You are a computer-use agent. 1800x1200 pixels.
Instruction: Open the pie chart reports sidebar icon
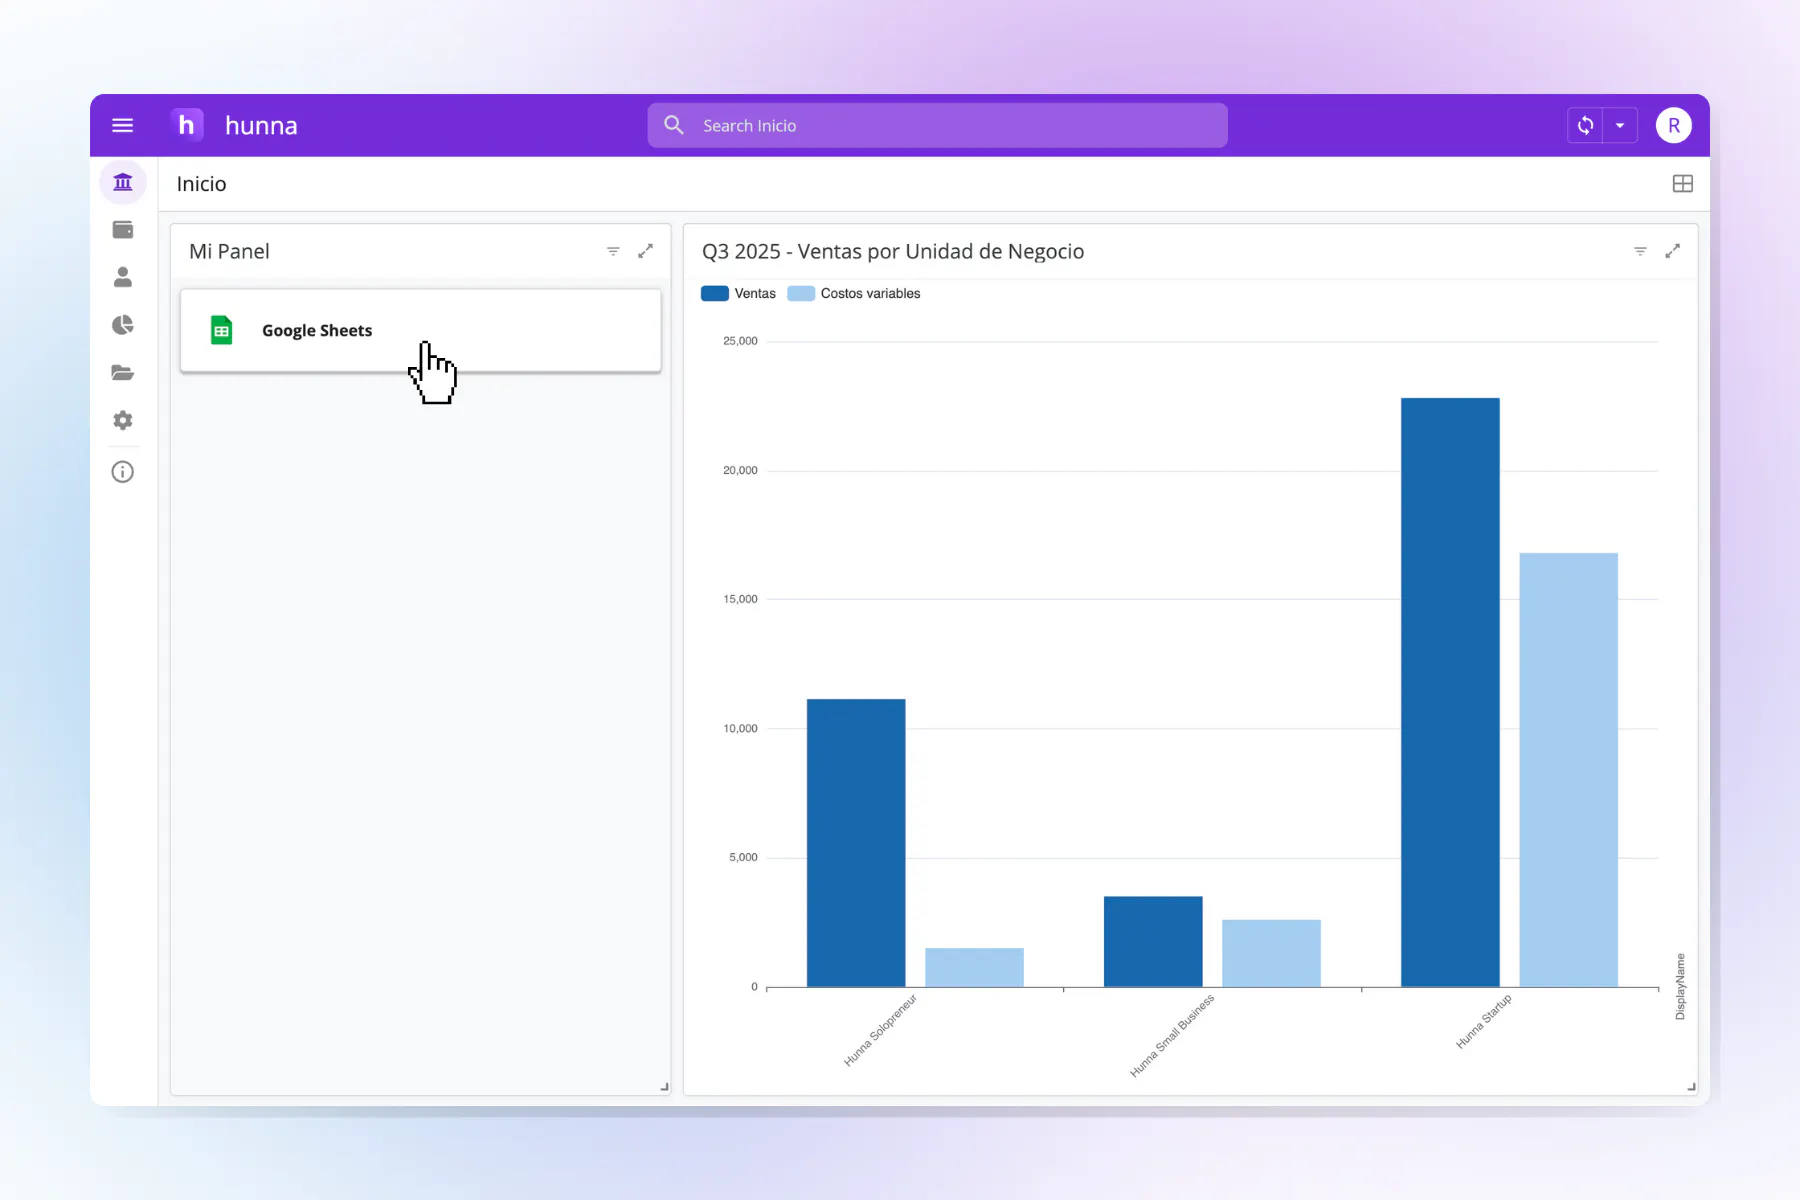pyautogui.click(x=123, y=325)
